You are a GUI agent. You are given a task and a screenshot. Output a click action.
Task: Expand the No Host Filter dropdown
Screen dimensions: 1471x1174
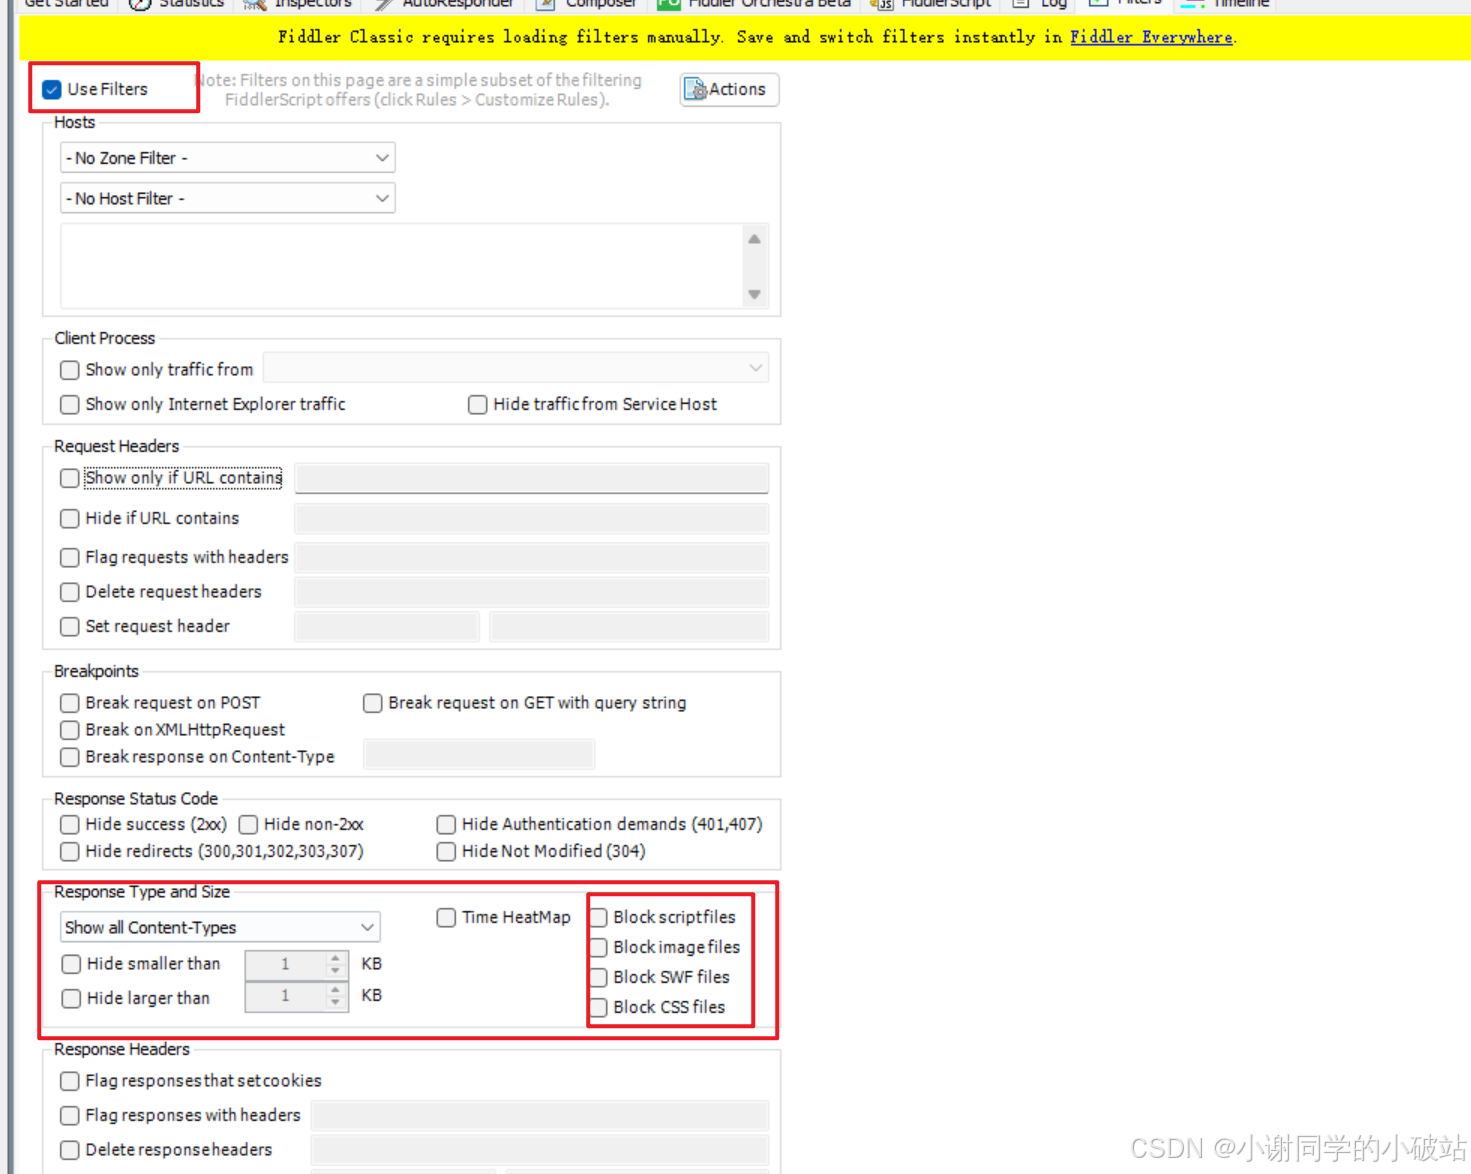point(228,199)
